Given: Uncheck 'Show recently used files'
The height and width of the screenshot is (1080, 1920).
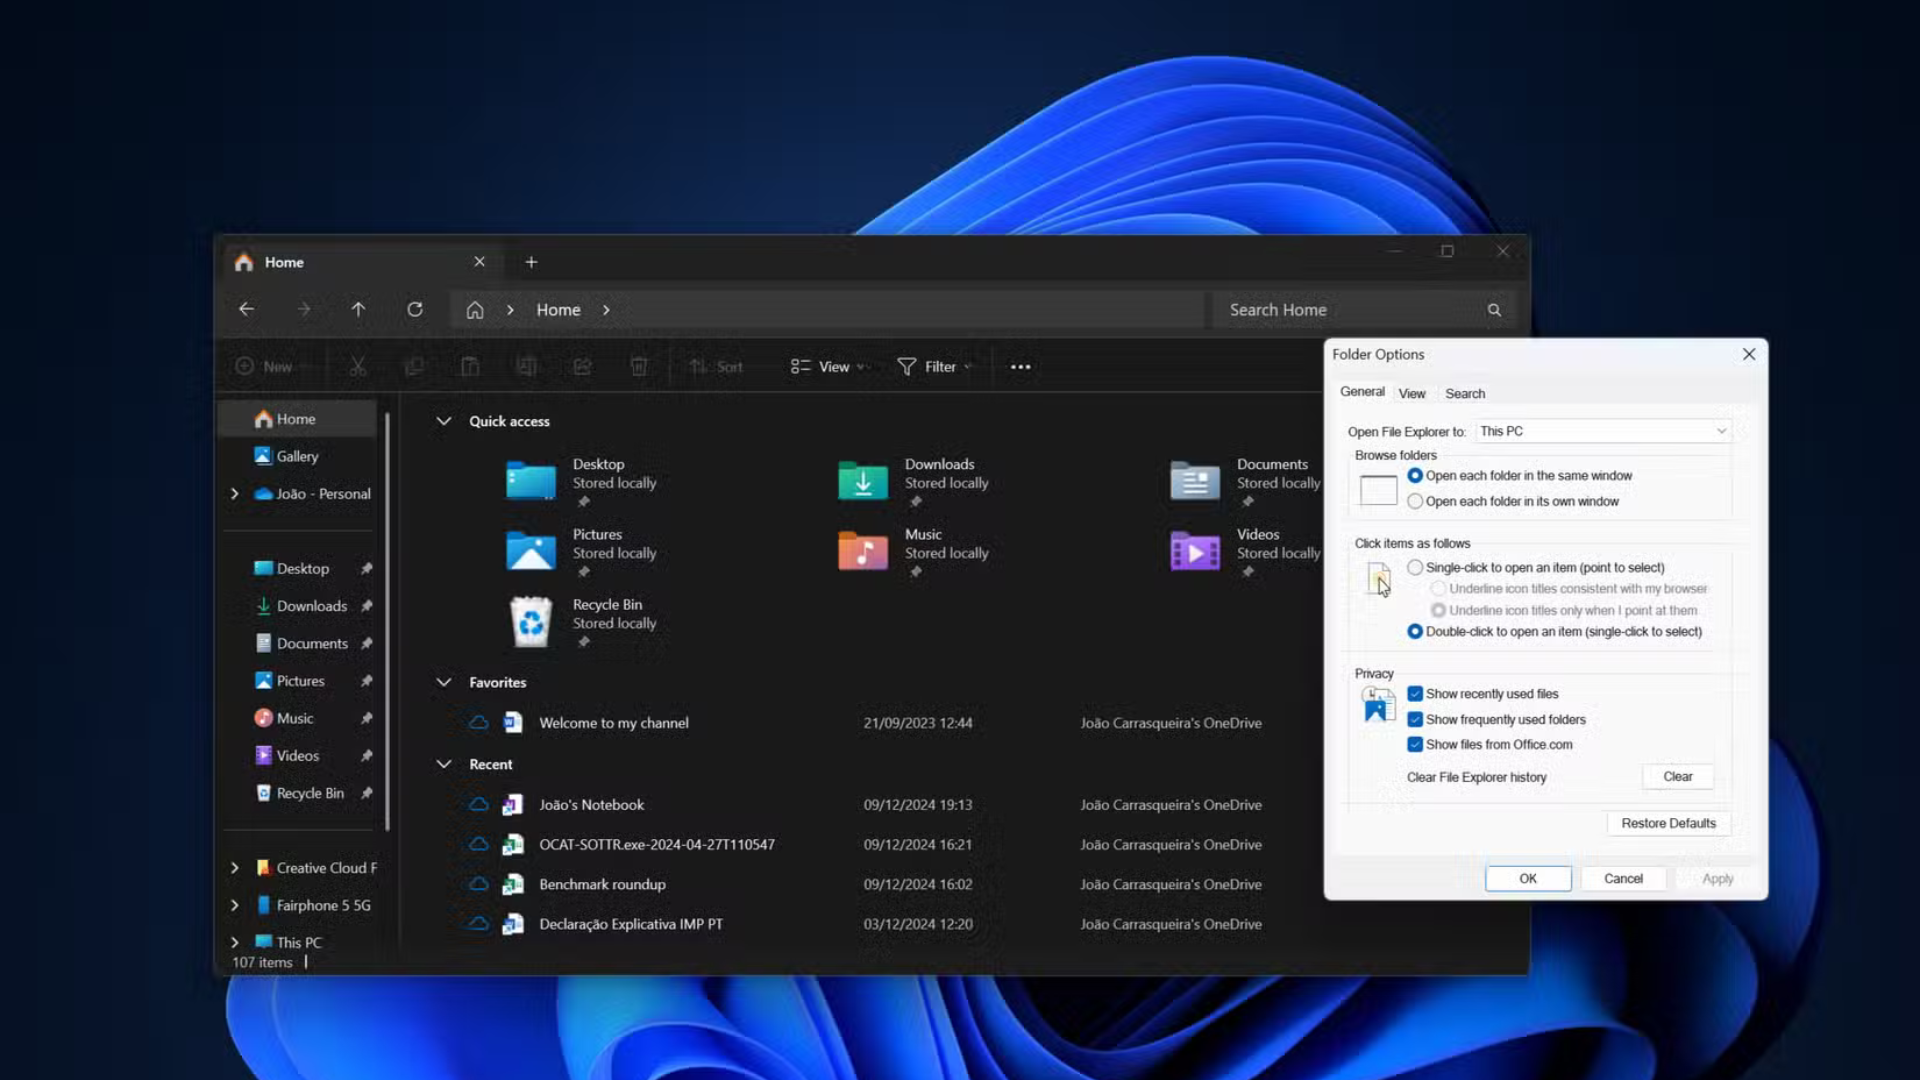Looking at the screenshot, I should click(1415, 693).
